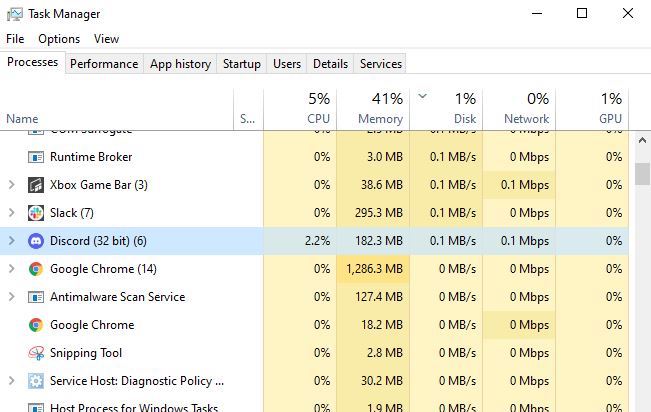Minimize the Task Manager window
Screen dimensions: 651x412
pos(537,13)
